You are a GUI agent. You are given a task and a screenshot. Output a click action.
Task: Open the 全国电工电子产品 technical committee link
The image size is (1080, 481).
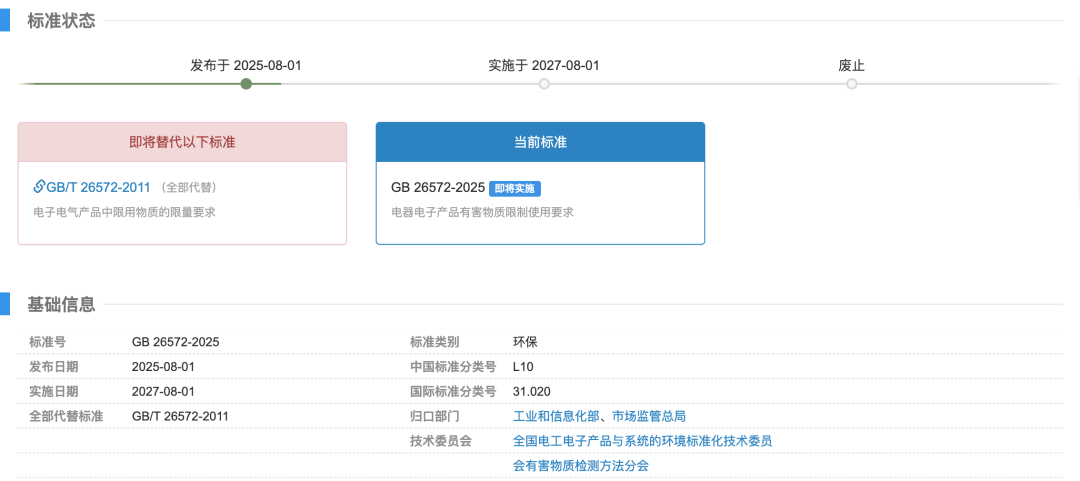(642, 441)
